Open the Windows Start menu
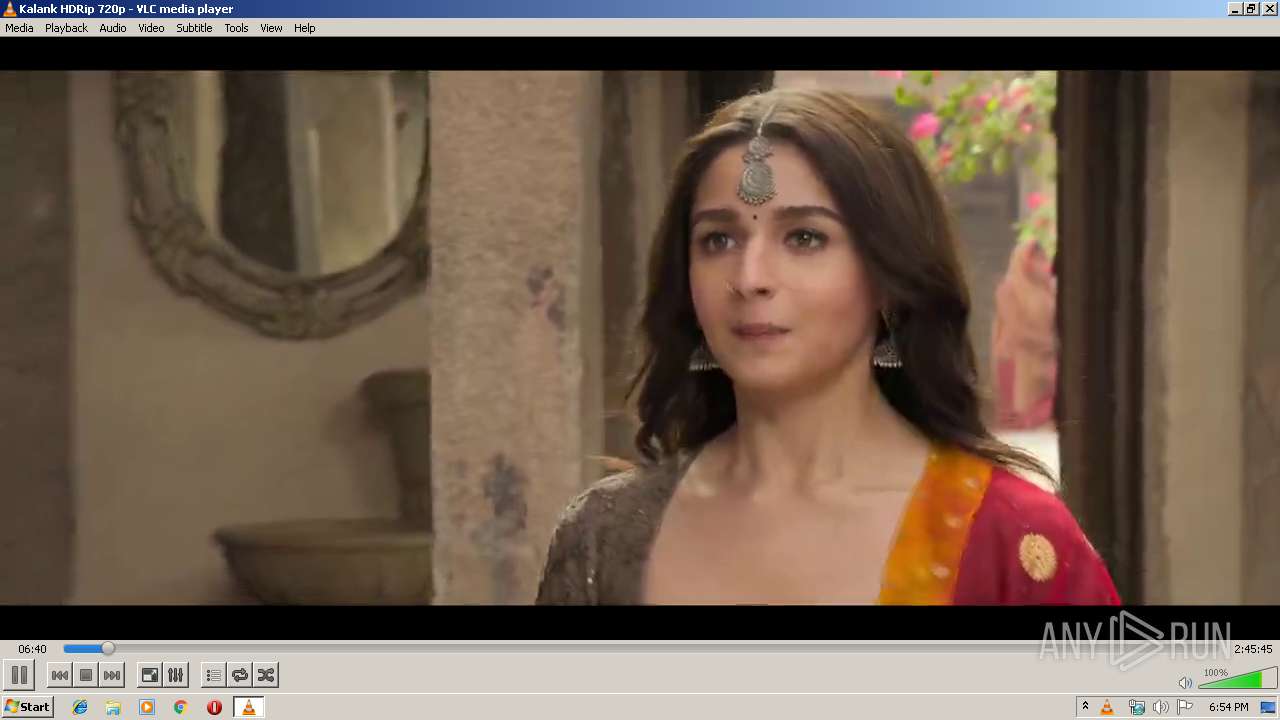Viewport: 1280px width, 720px height. point(27,707)
